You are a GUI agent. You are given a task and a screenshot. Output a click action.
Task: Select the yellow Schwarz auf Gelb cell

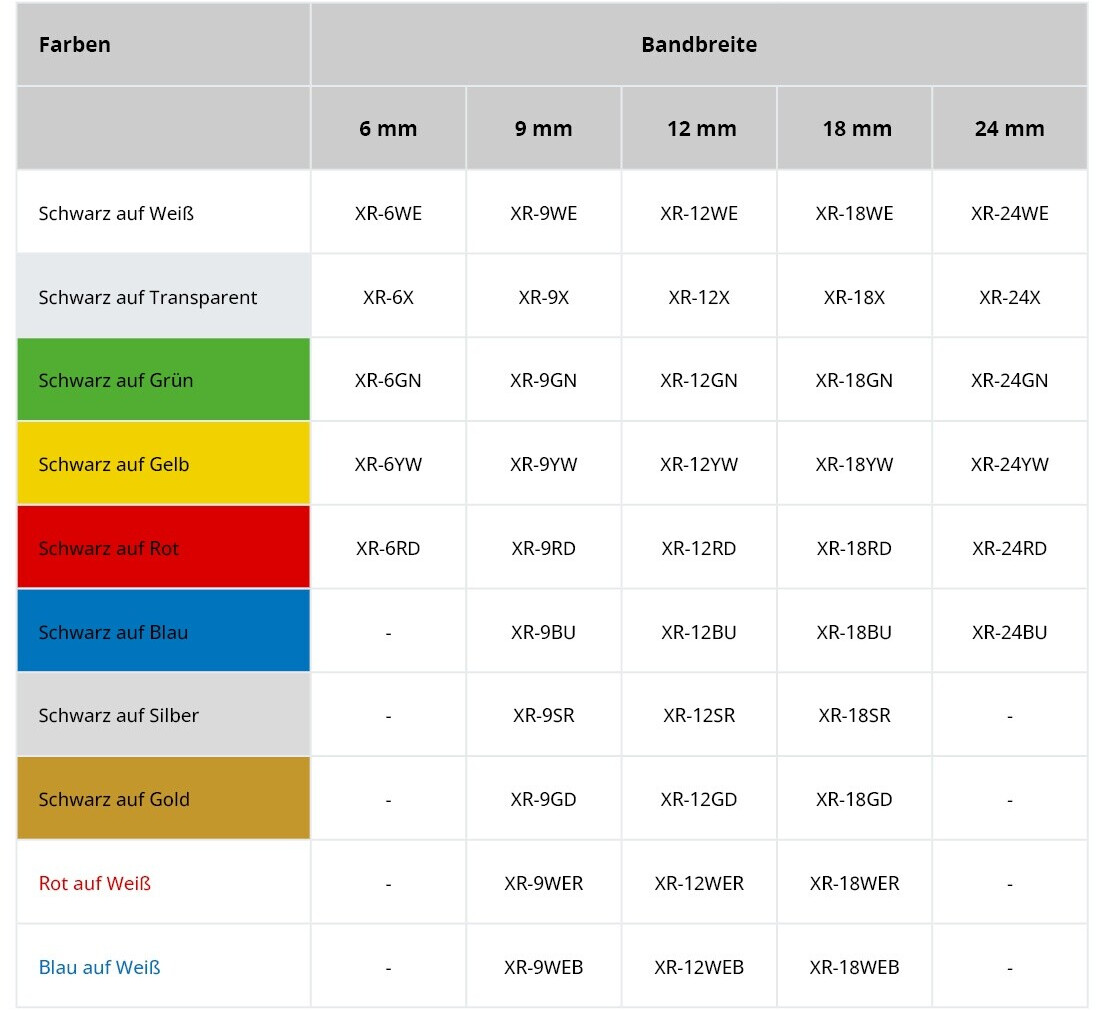tap(163, 464)
